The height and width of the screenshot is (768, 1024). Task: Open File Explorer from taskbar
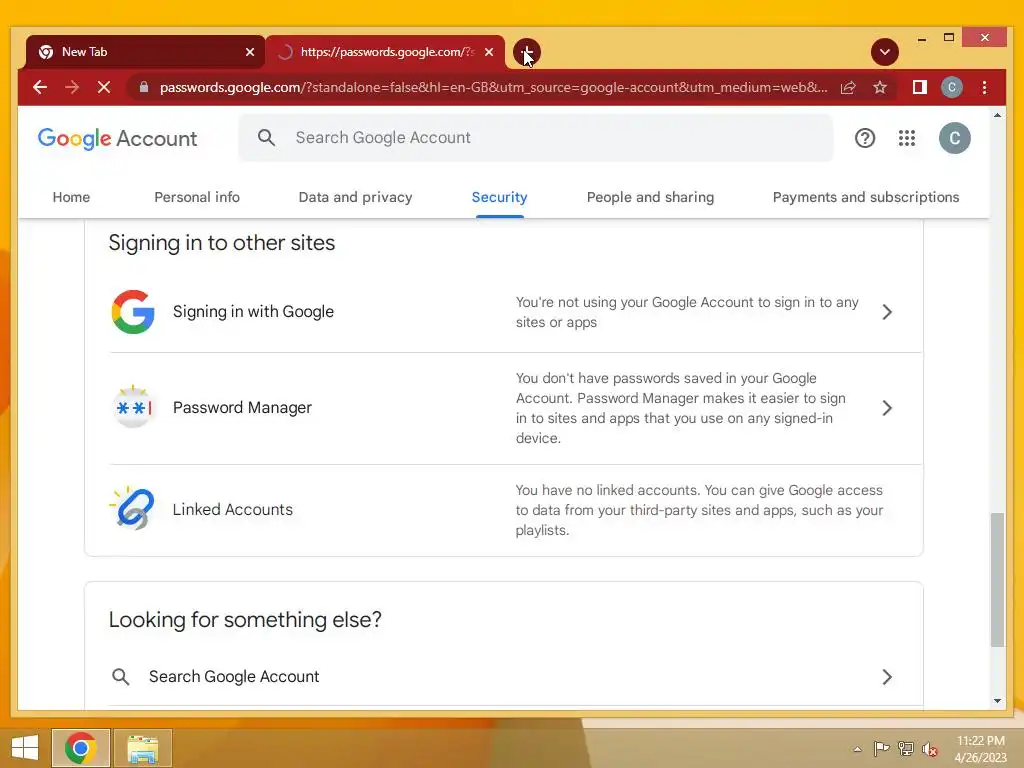(143, 748)
